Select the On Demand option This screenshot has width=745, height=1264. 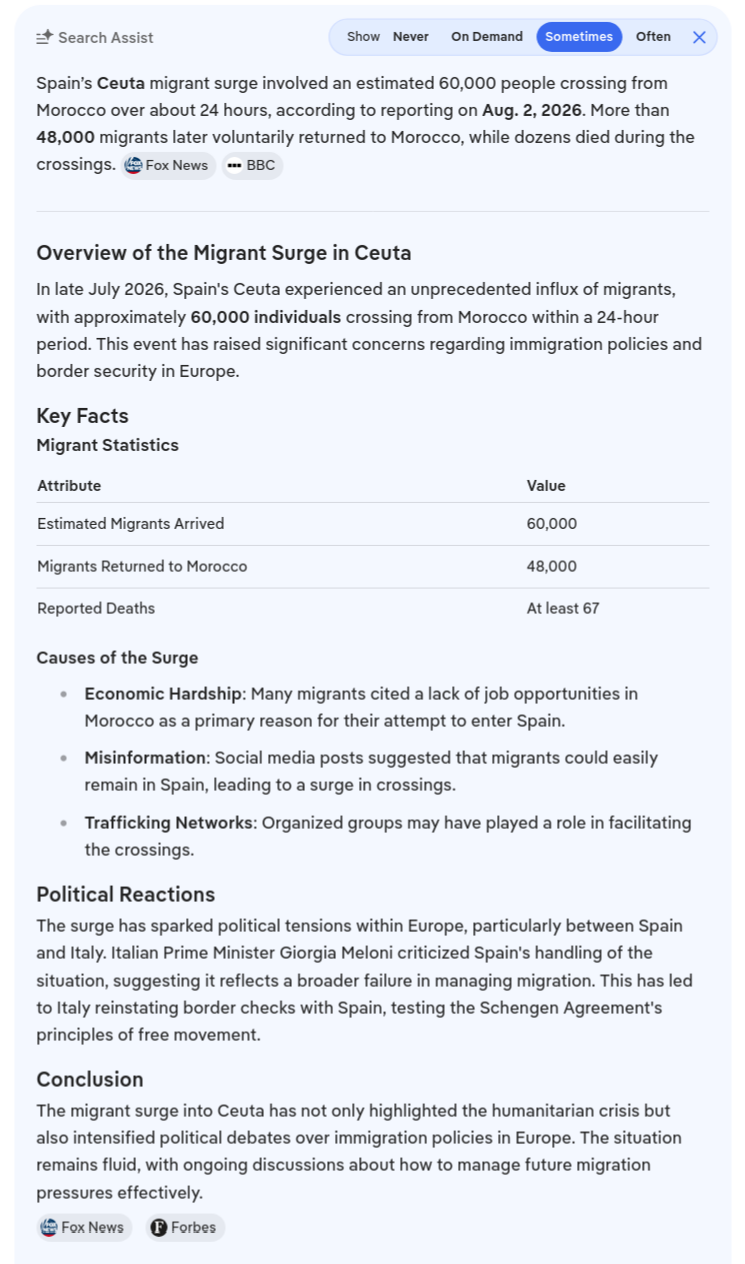487,37
